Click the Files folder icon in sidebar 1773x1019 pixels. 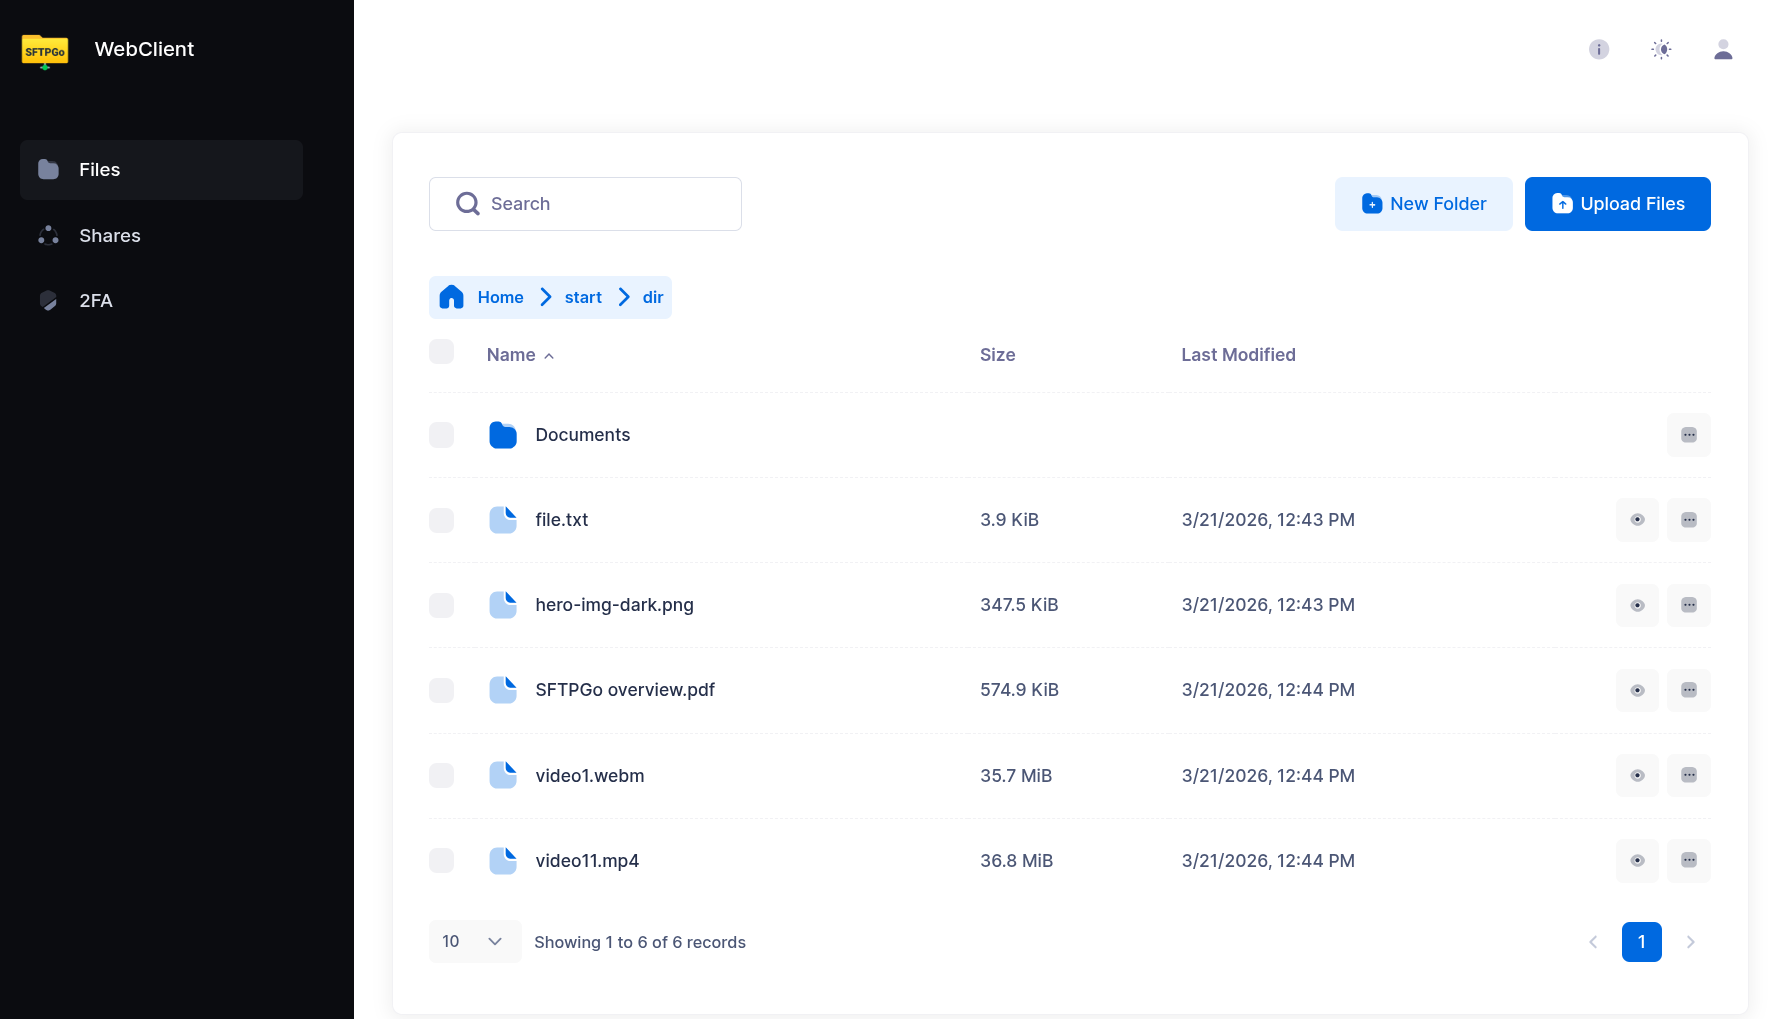pyautogui.click(x=48, y=169)
